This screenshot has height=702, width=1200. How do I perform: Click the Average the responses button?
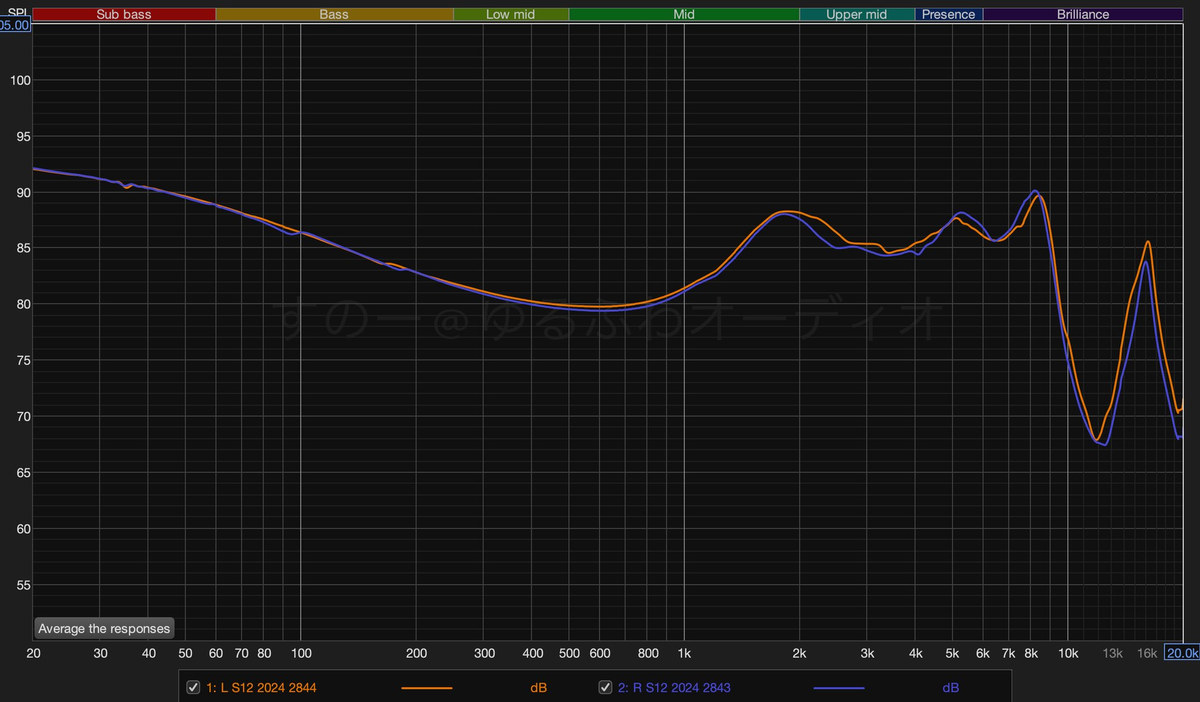(104, 629)
